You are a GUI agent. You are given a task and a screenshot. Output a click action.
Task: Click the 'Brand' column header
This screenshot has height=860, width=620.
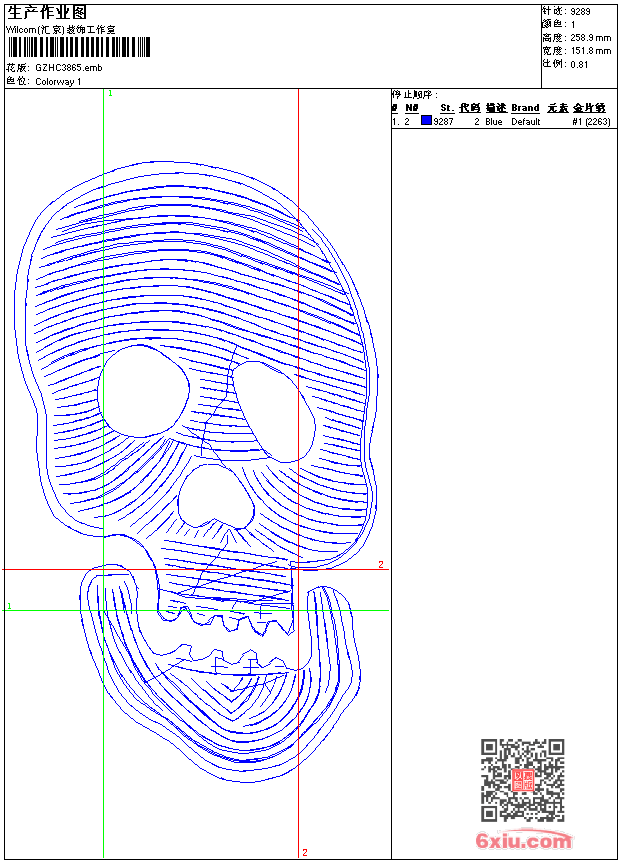pos(525,108)
